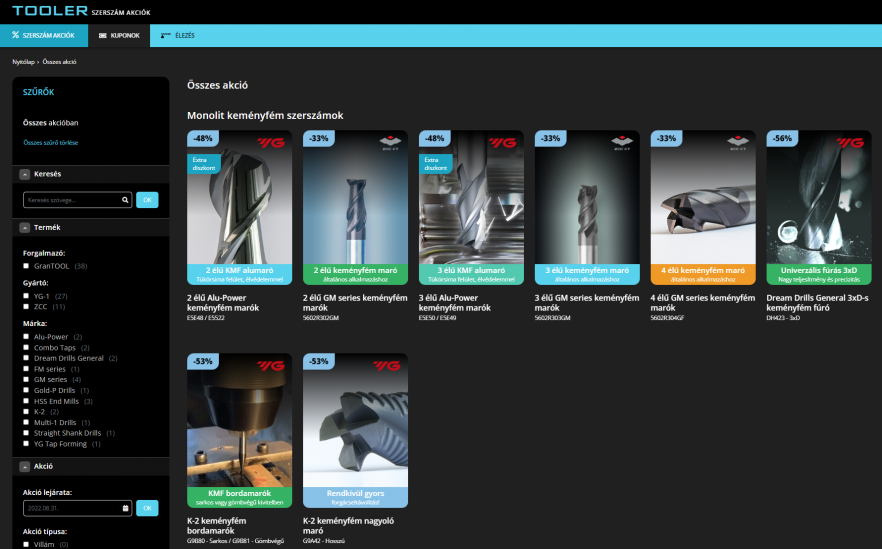
Task: Open 3 élű GM series keményfém marók title
Action: coord(587,303)
